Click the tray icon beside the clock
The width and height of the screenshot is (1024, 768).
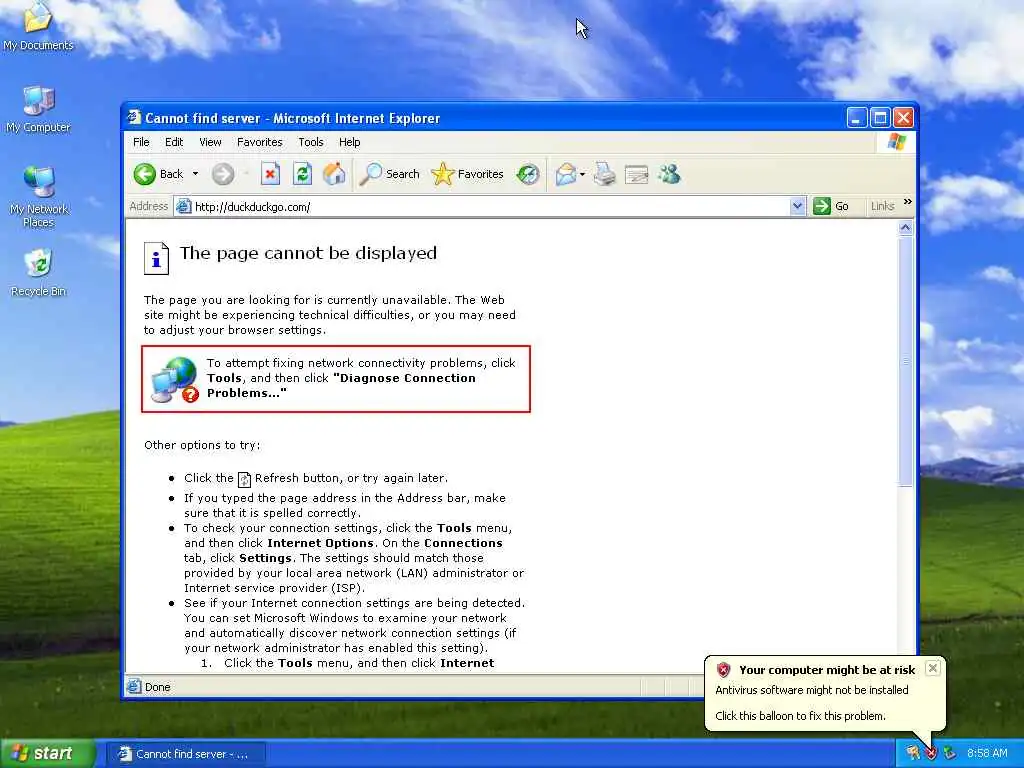[x=950, y=754]
